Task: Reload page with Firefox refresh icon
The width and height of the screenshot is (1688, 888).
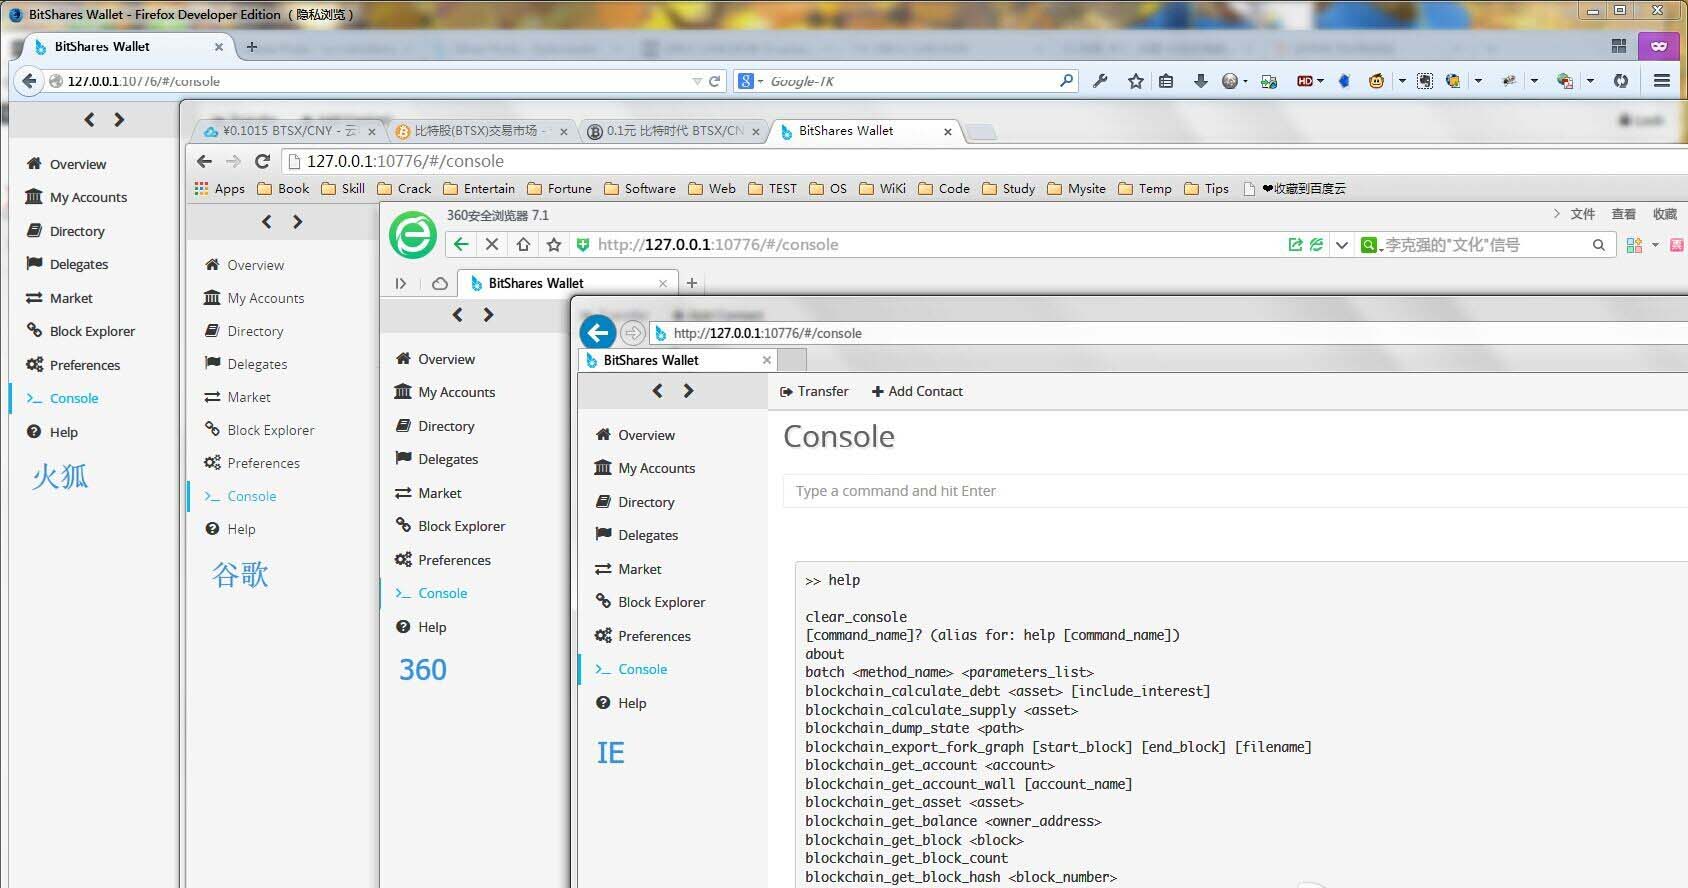Action: (x=714, y=81)
